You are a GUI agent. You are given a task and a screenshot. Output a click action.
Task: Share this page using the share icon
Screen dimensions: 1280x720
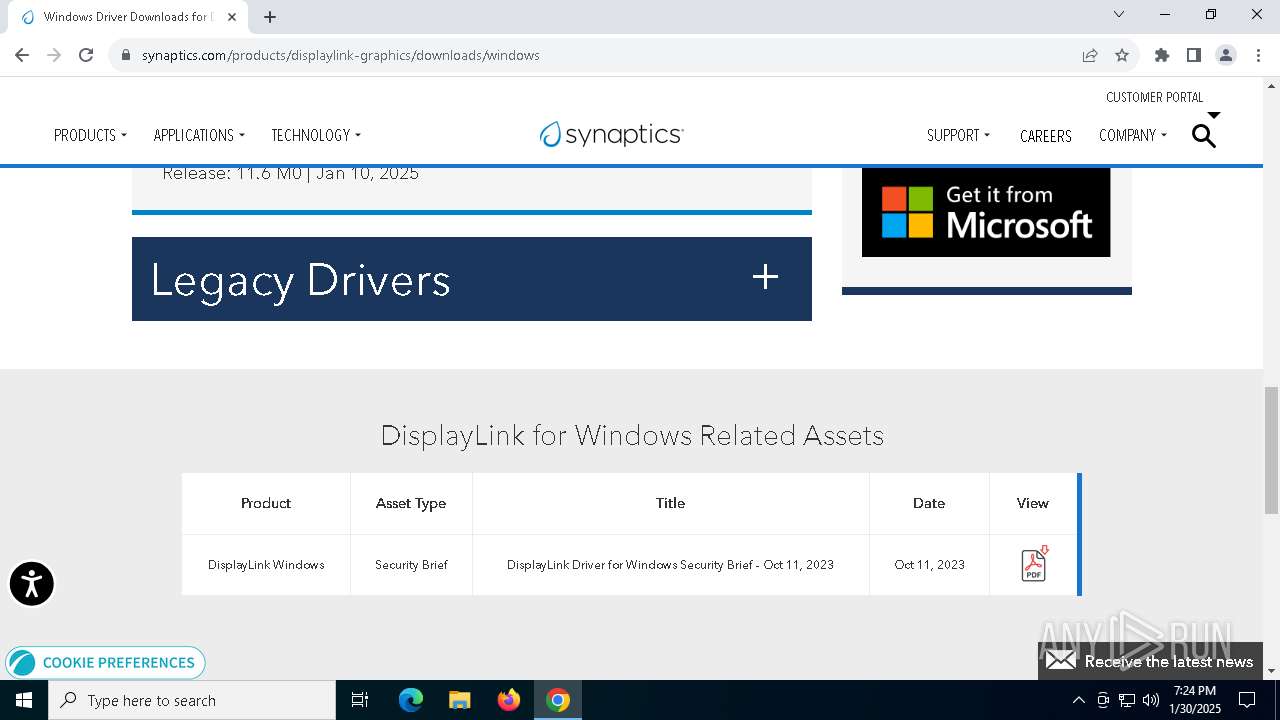[x=1090, y=55]
